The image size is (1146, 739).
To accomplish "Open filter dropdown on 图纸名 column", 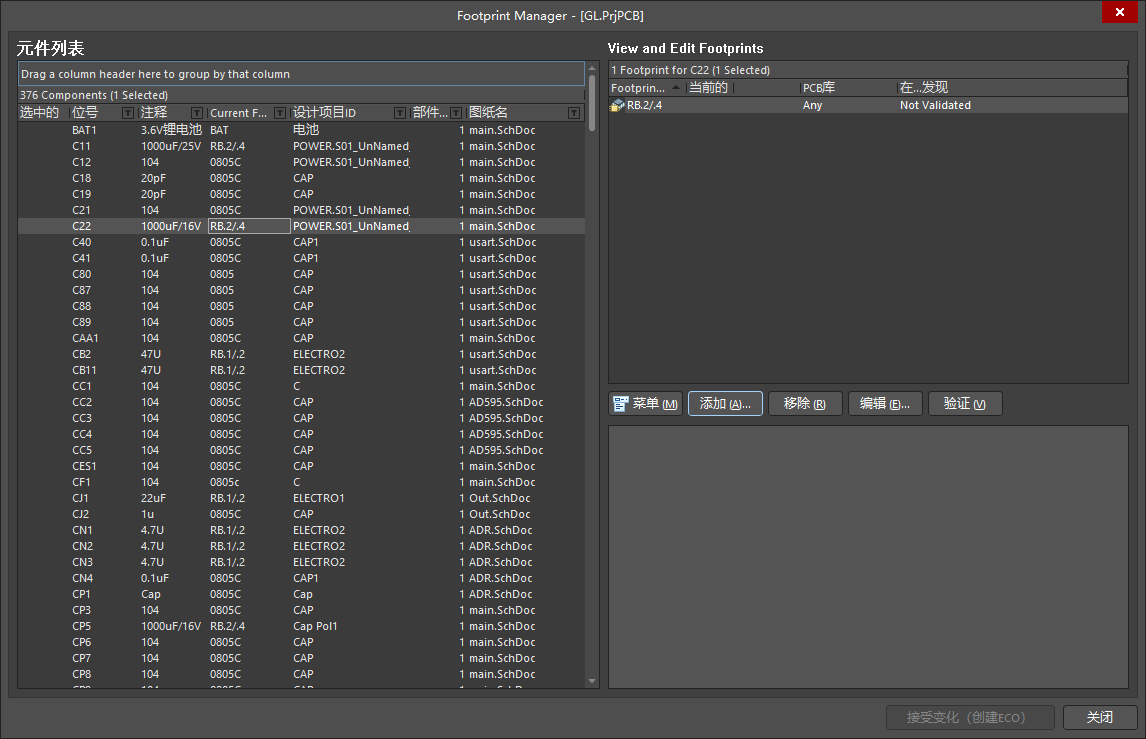I will tap(574, 113).
